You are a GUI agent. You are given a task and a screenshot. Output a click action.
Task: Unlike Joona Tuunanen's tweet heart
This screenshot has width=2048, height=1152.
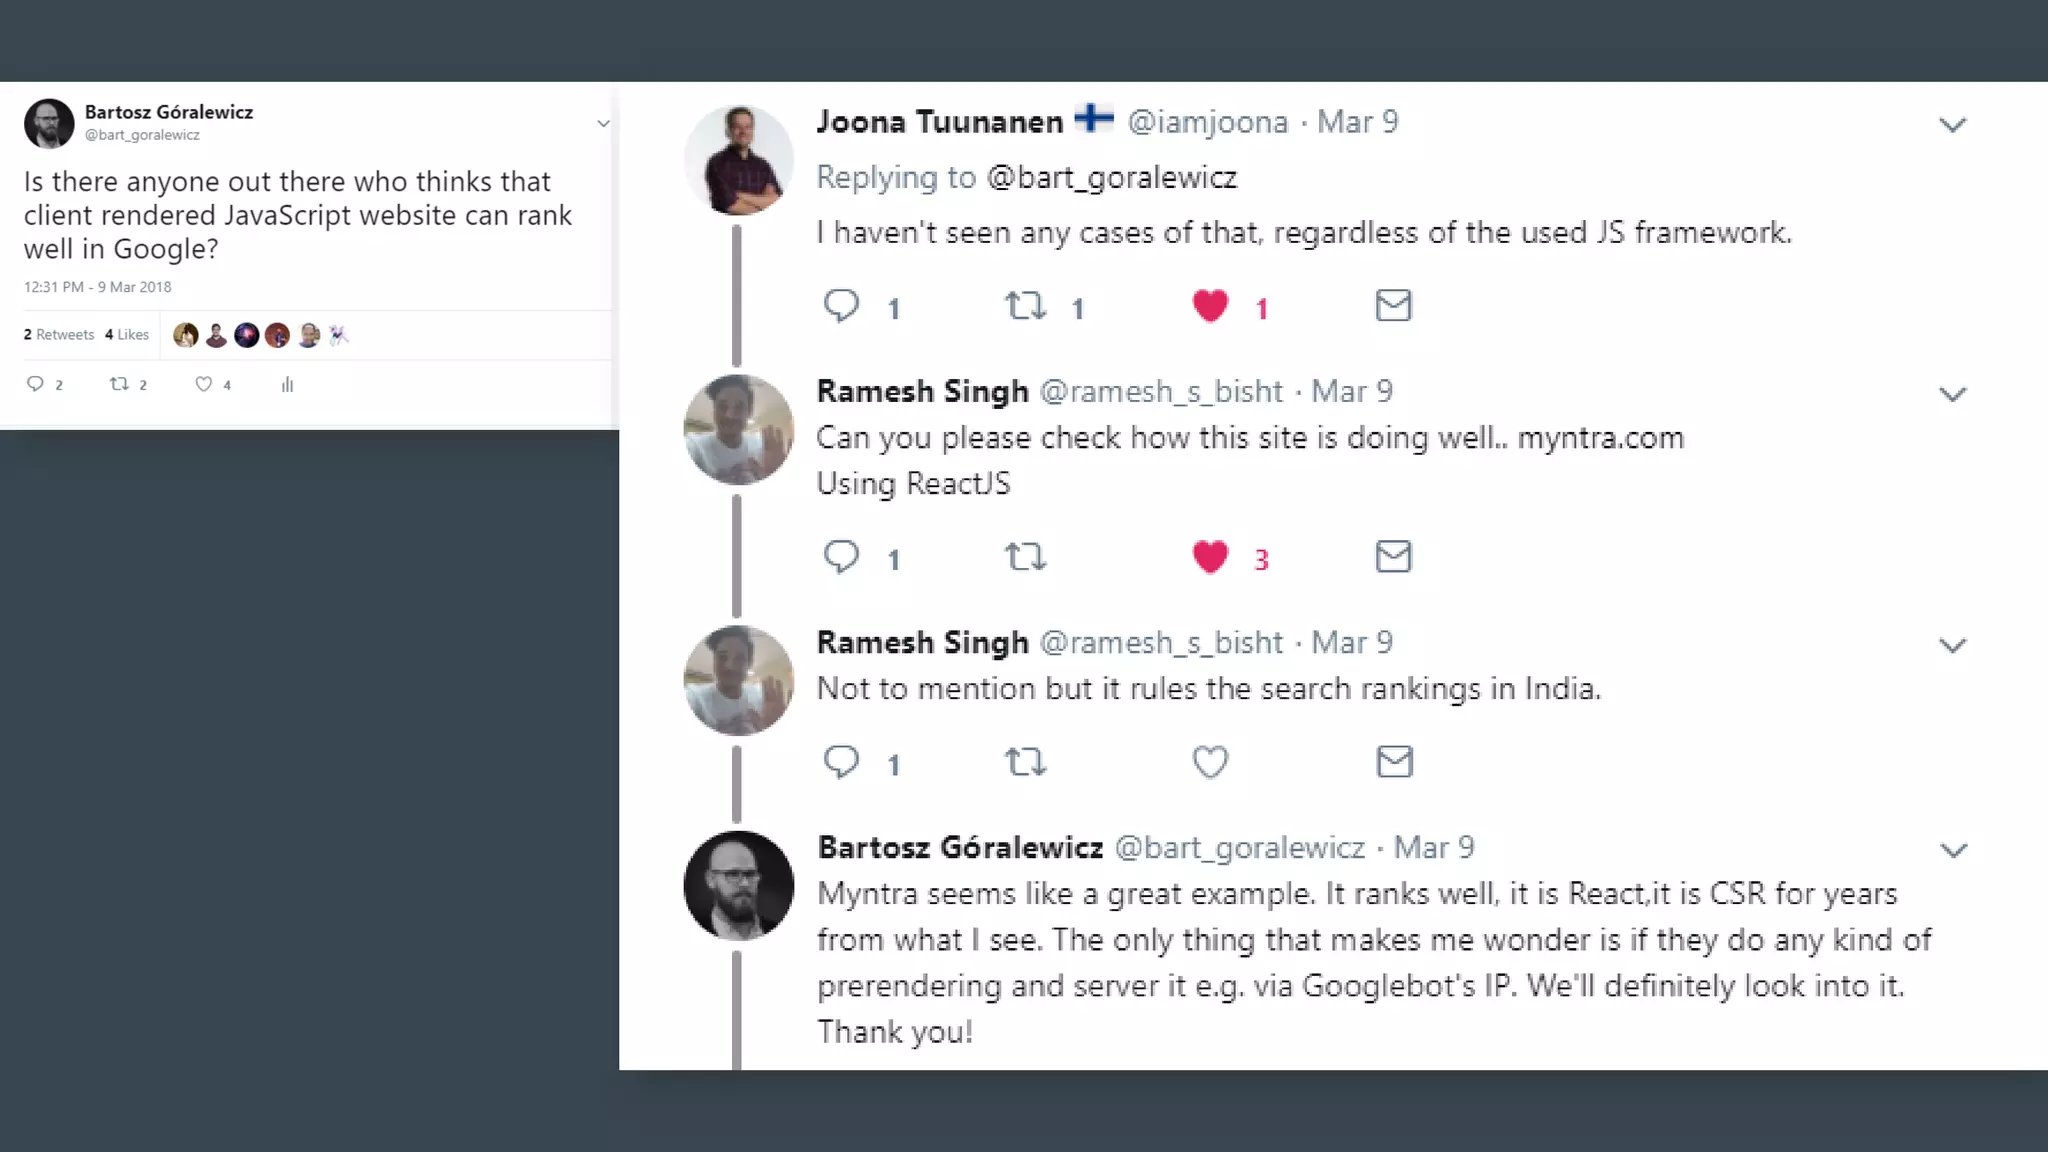pyautogui.click(x=1210, y=305)
